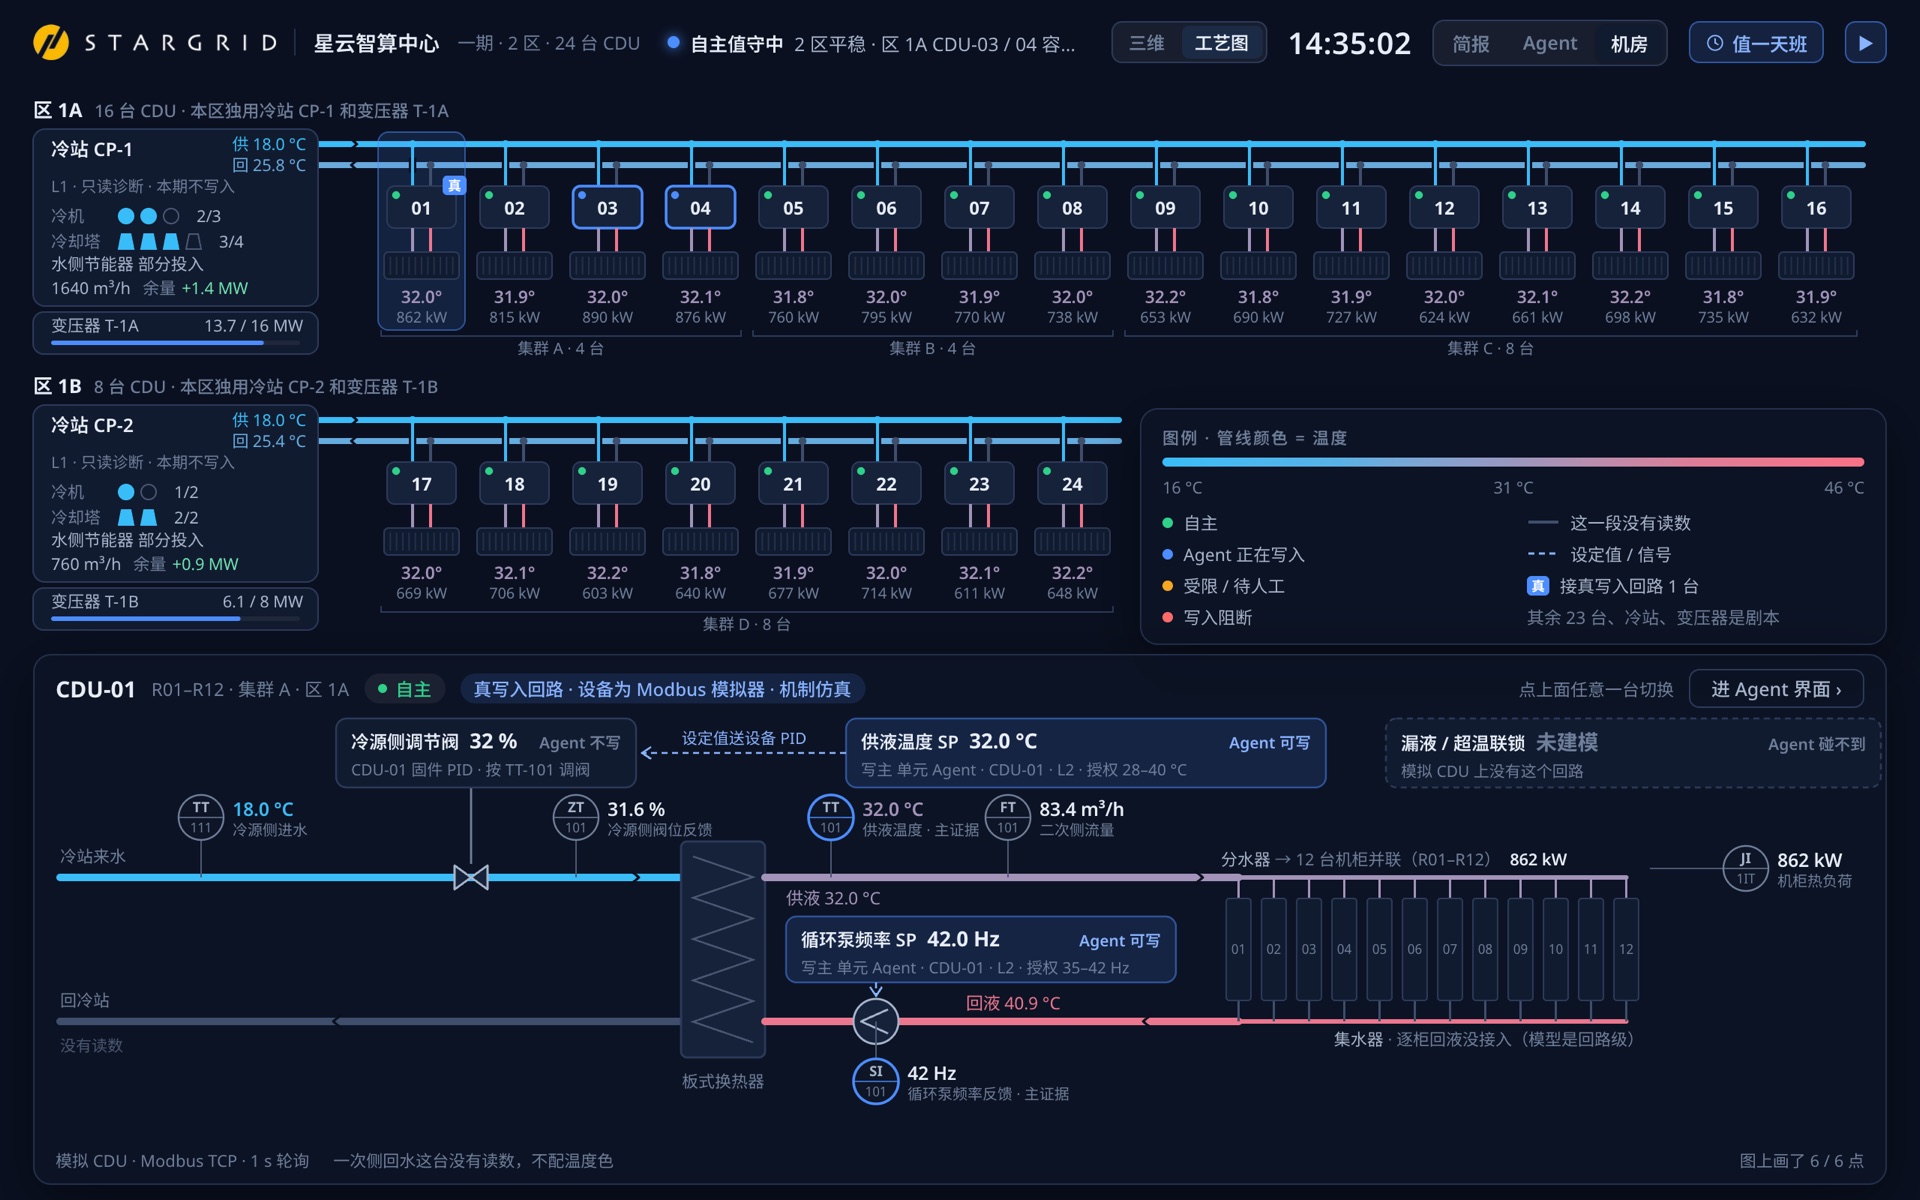The width and height of the screenshot is (1920, 1200).
Task: Click the play button in top bar
Action: (1865, 43)
